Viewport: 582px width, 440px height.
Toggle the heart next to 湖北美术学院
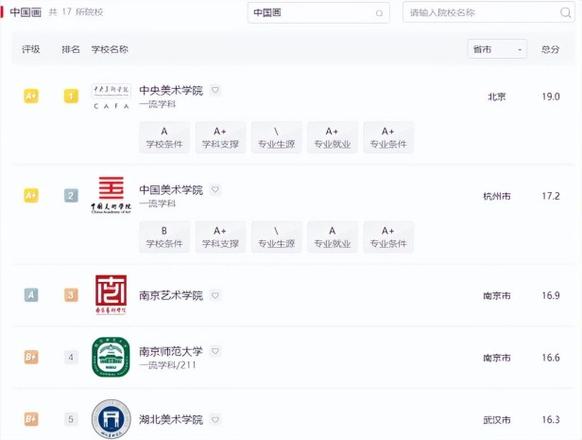[215, 420]
